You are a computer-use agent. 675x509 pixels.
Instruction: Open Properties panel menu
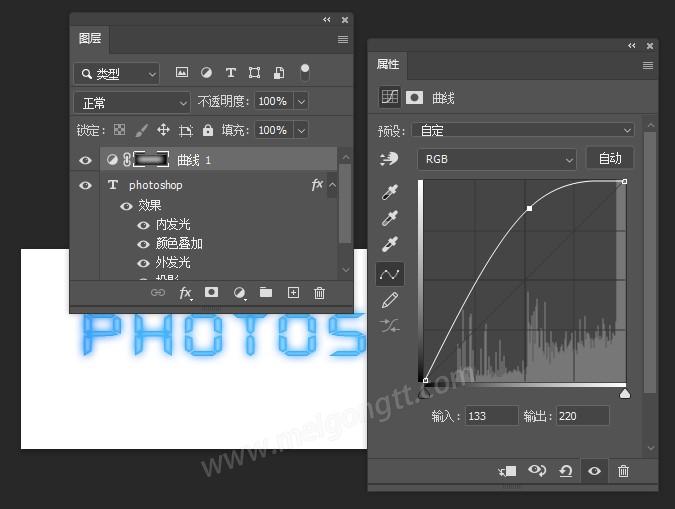tap(648, 65)
